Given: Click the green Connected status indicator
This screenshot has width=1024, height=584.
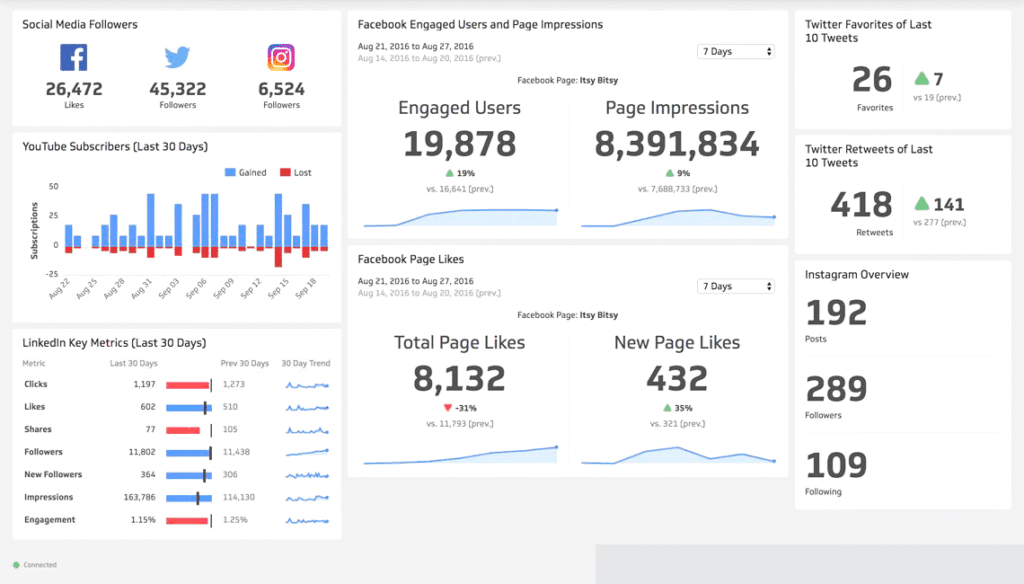Looking at the screenshot, I should tap(17, 565).
